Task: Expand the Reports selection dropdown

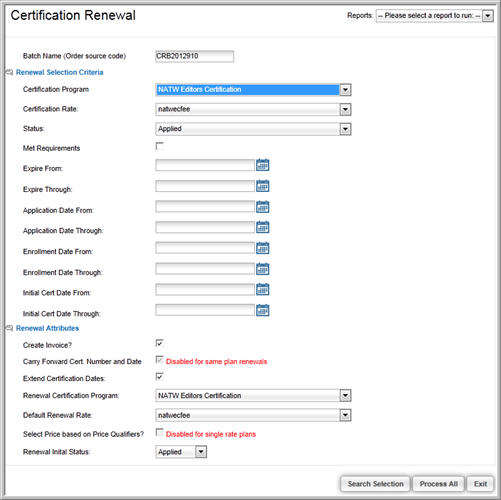Action: (488, 16)
